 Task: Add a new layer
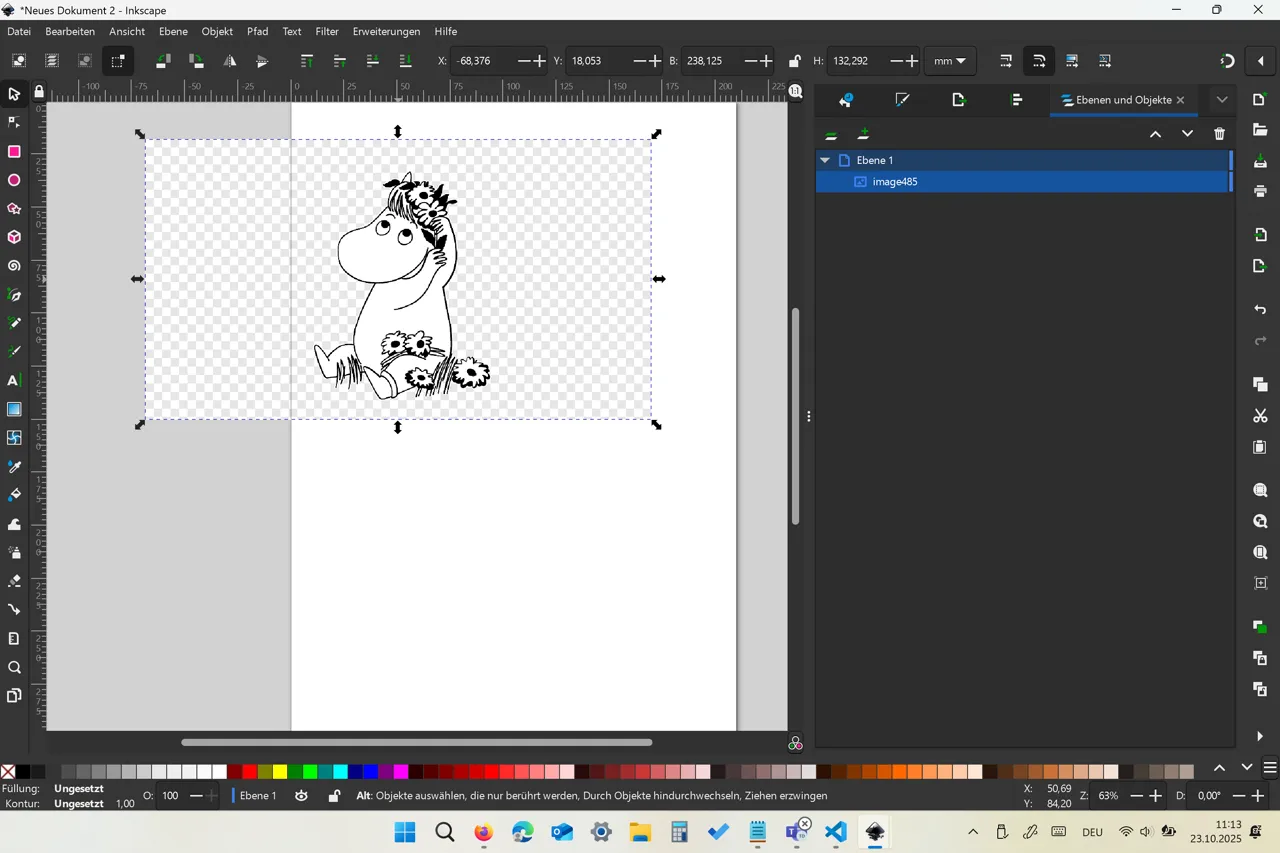point(863,134)
